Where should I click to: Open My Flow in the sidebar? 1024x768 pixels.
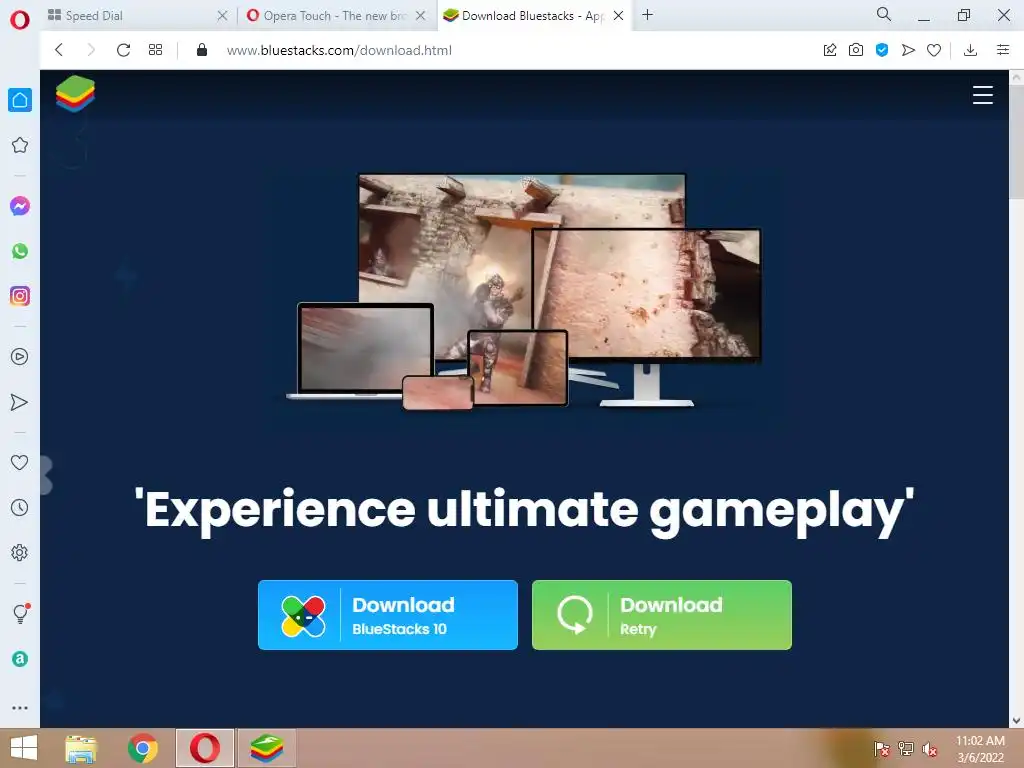pyautogui.click(x=20, y=402)
